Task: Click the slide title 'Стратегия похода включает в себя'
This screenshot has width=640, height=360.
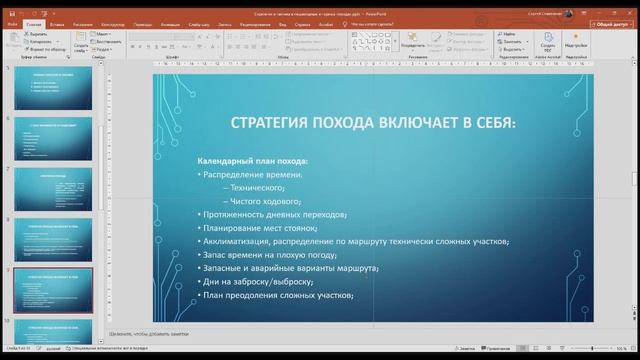Action: (x=373, y=122)
